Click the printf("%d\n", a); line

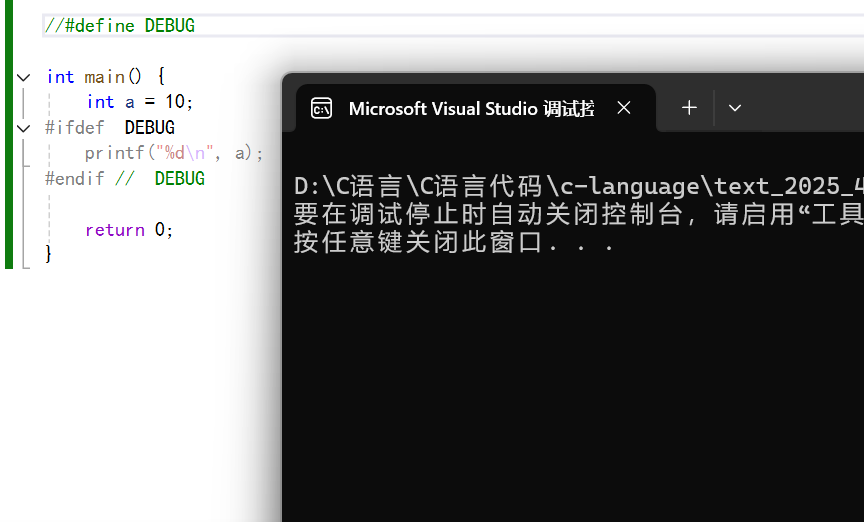[174, 153]
